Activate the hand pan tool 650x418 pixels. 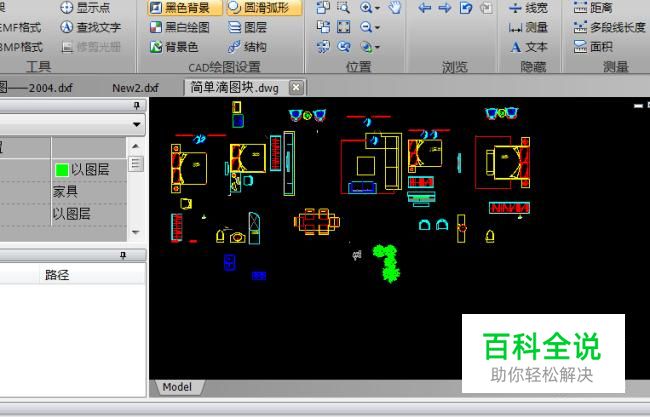coord(395,7)
